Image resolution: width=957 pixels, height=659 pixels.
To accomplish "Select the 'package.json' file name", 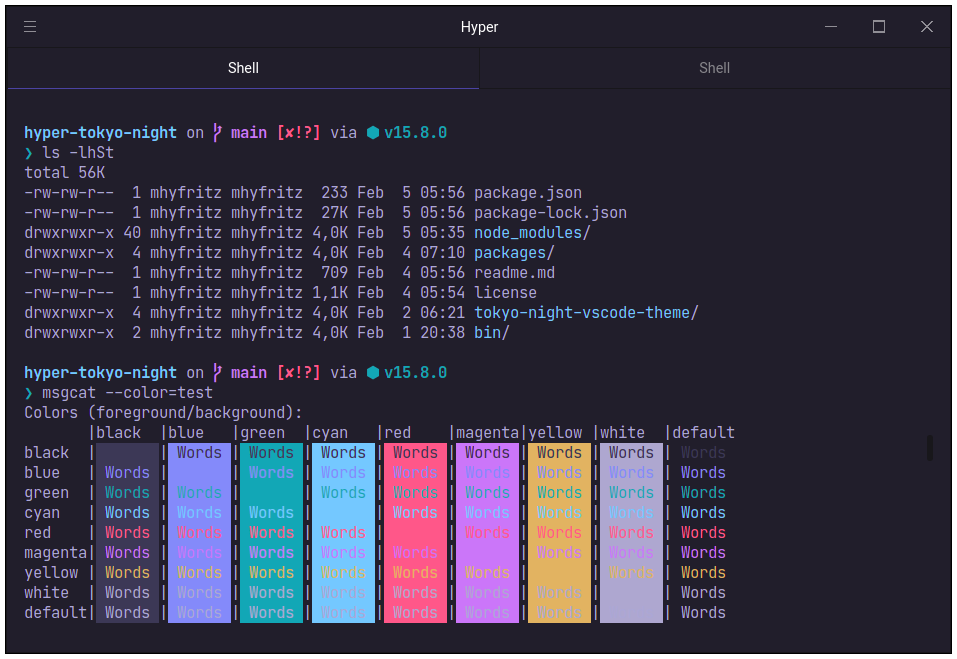I will [x=528, y=193].
